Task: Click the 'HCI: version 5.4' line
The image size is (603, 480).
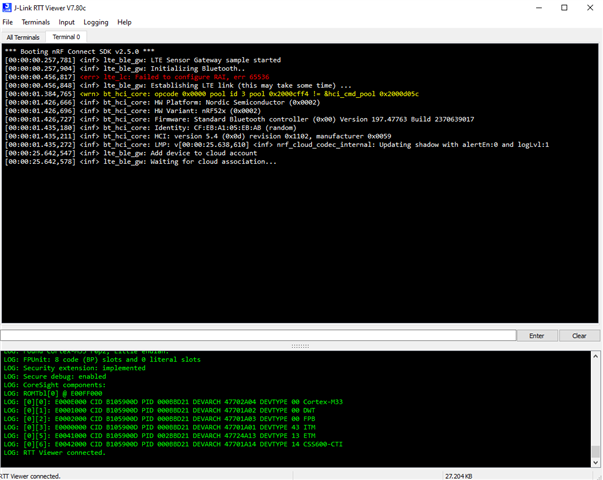Action: pos(198,136)
